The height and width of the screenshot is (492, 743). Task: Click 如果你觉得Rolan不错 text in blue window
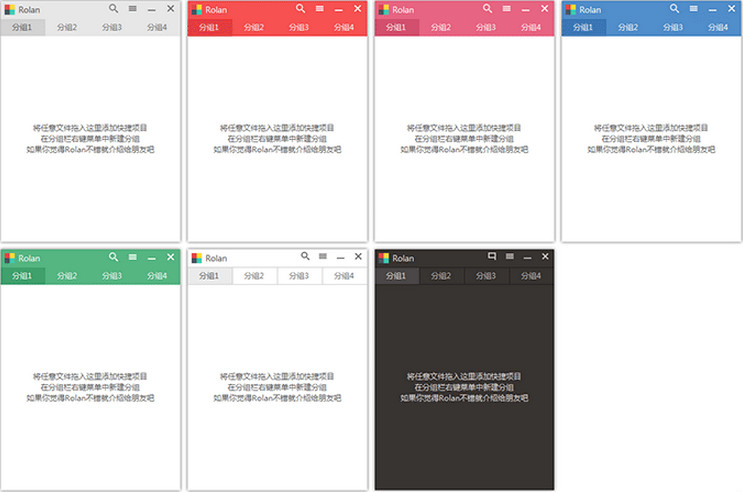651,150
